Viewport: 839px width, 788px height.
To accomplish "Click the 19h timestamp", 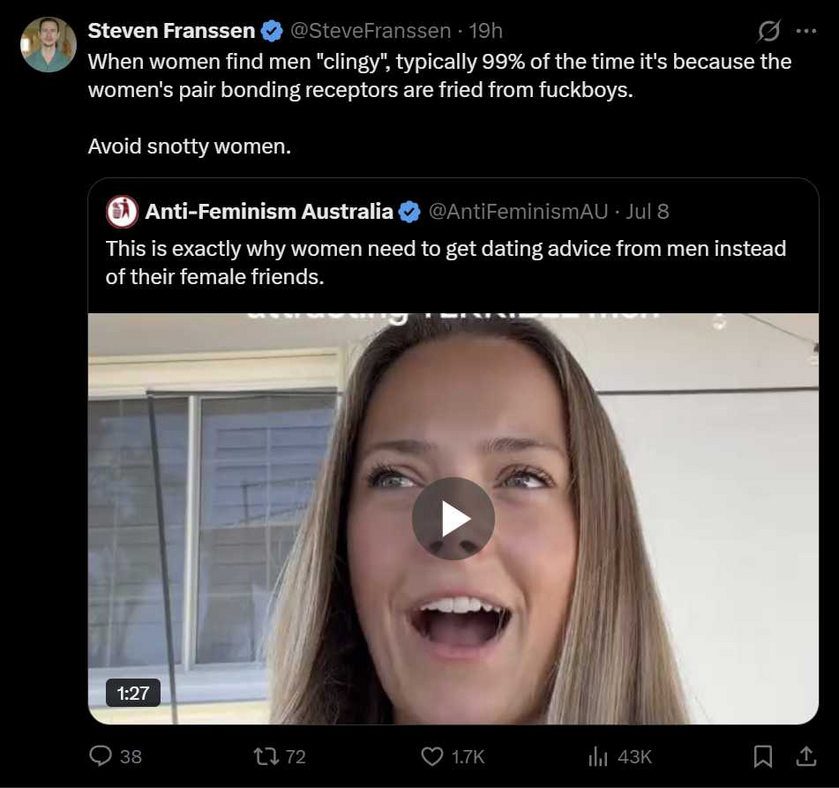I will click(486, 31).
